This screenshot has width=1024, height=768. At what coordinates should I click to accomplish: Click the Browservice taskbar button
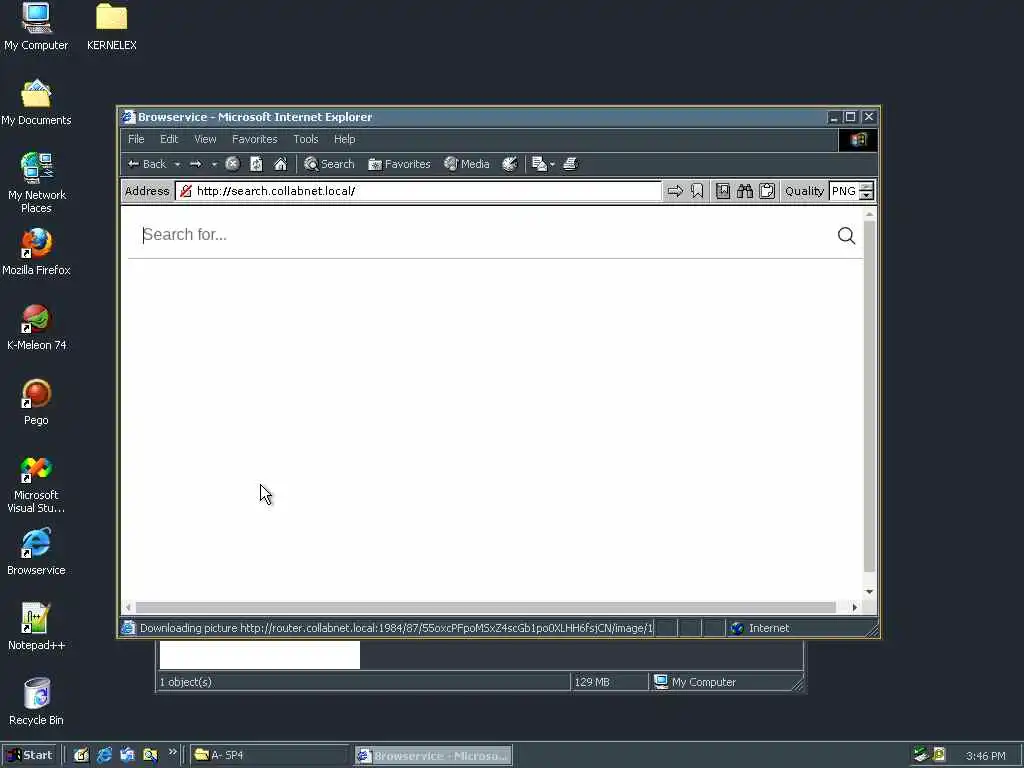(x=433, y=755)
